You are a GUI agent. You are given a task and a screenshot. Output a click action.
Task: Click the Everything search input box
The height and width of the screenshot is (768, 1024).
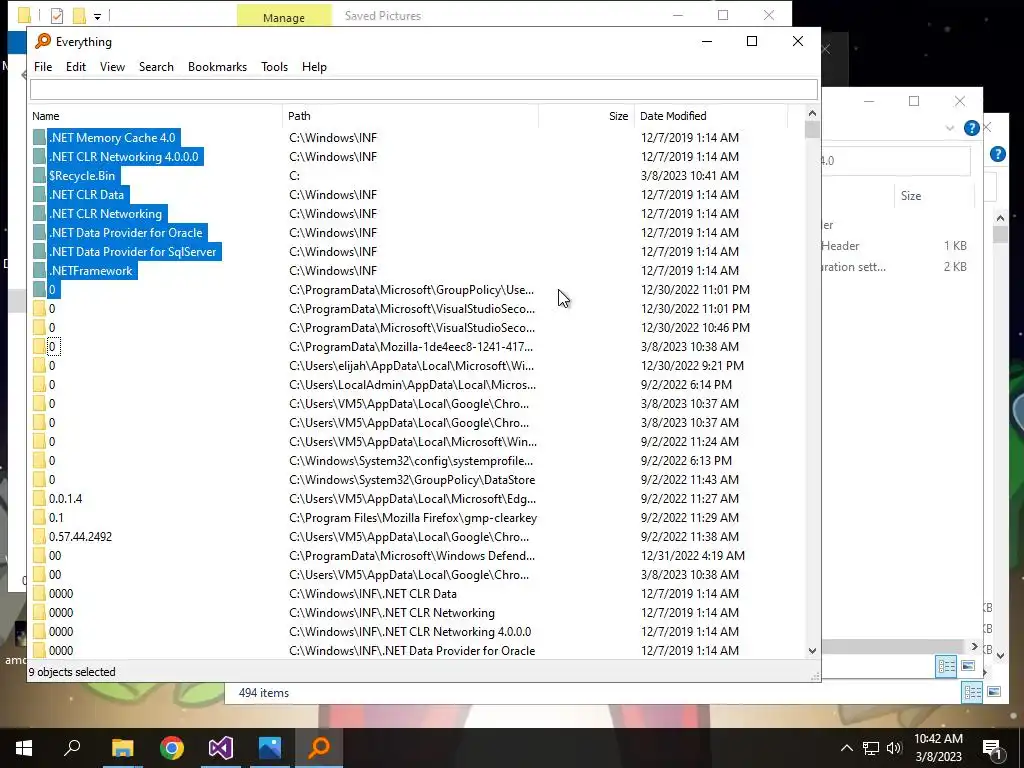tap(424, 89)
